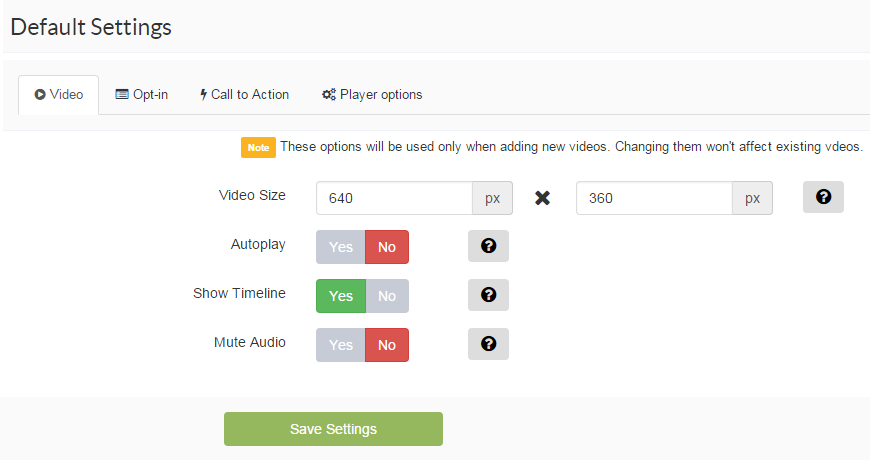Viewport: 870px width, 460px height.
Task: Click the Show Timeline help question icon
Action: (488, 295)
